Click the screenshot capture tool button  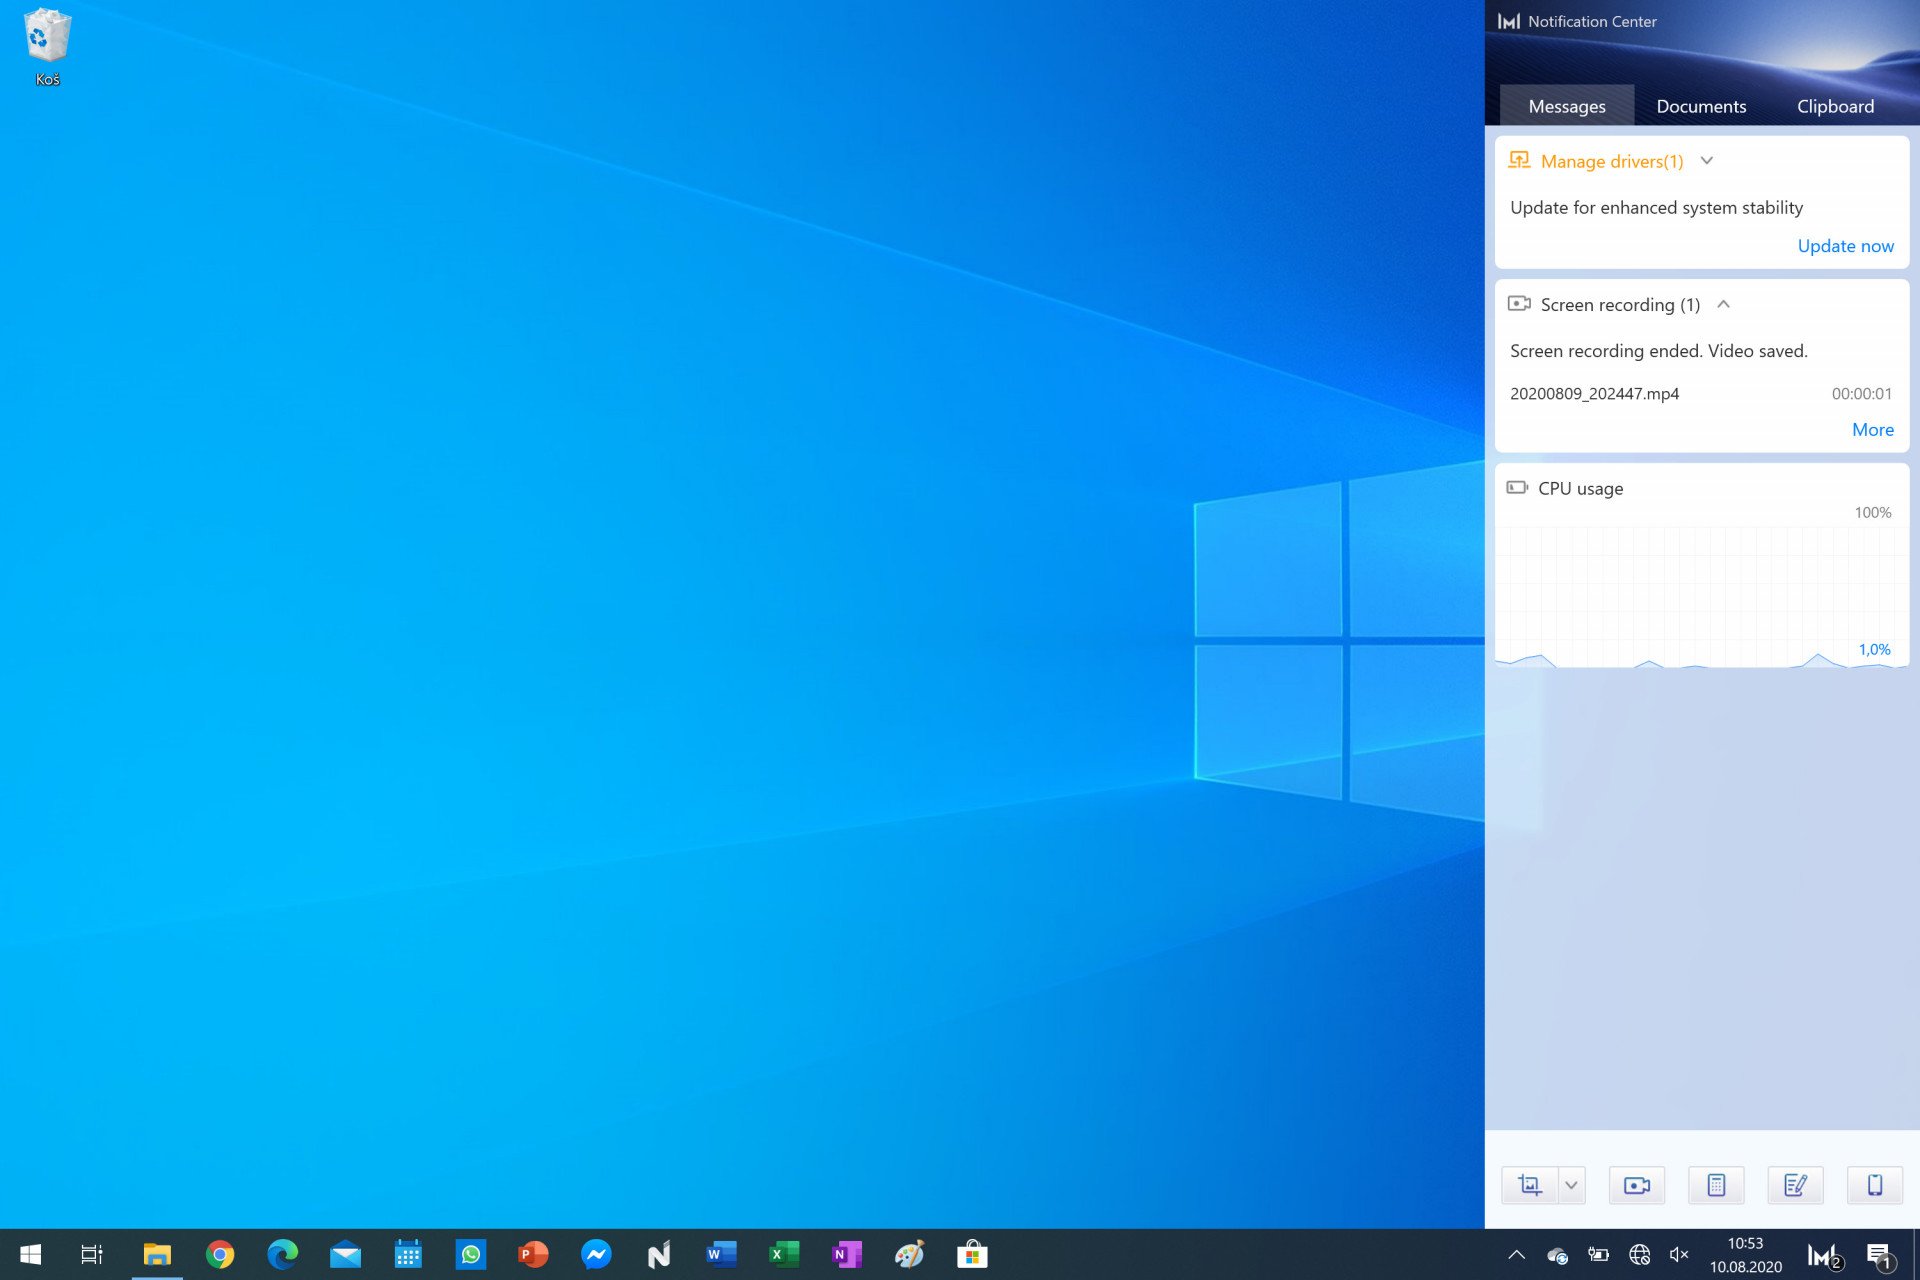(x=1529, y=1185)
